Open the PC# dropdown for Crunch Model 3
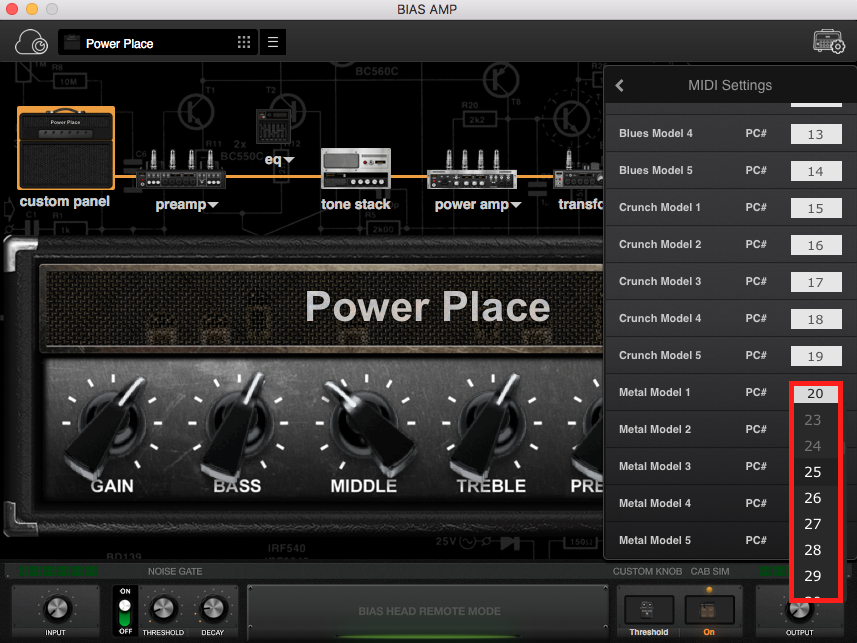This screenshot has height=643, width=857. (816, 282)
